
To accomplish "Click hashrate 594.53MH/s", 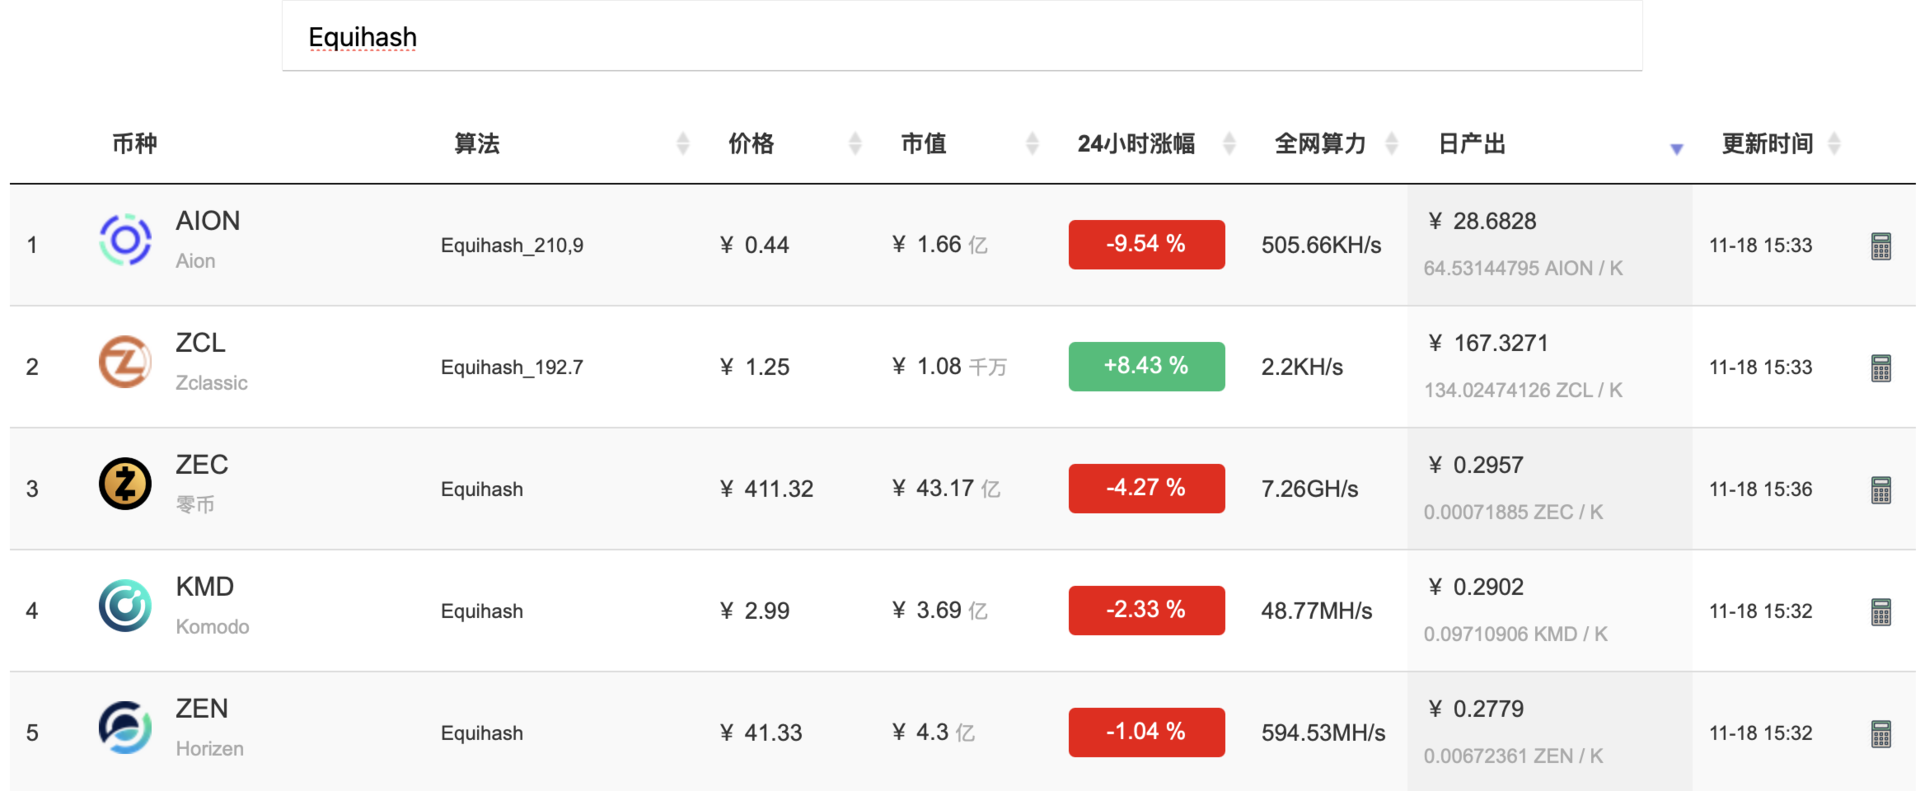I will click(x=1323, y=733).
